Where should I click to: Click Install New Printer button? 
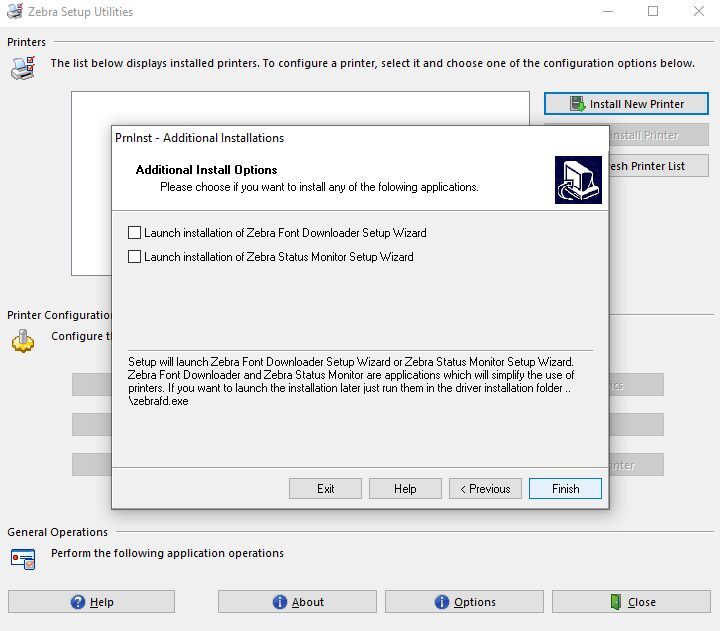click(x=626, y=104)
